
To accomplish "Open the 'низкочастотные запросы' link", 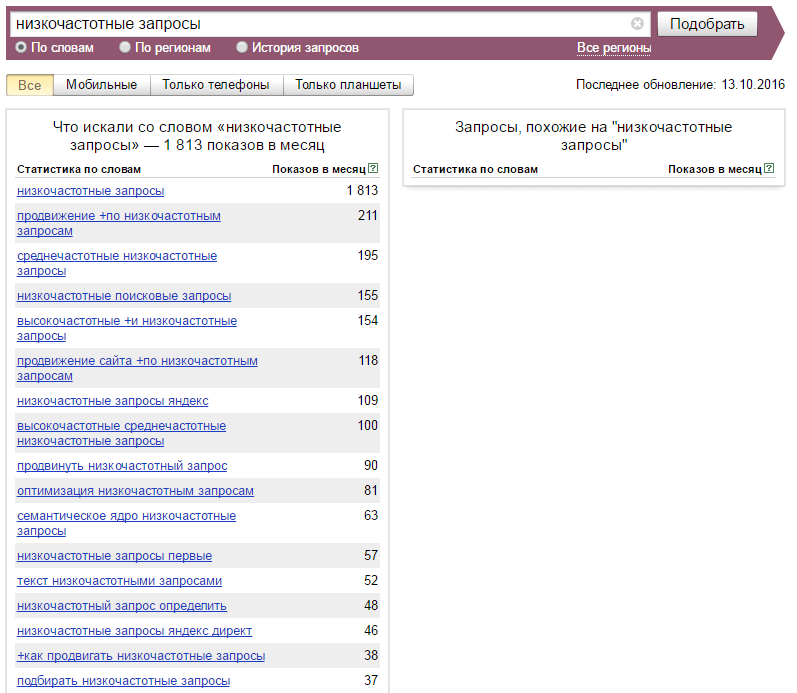I will (x=90, y=191).
